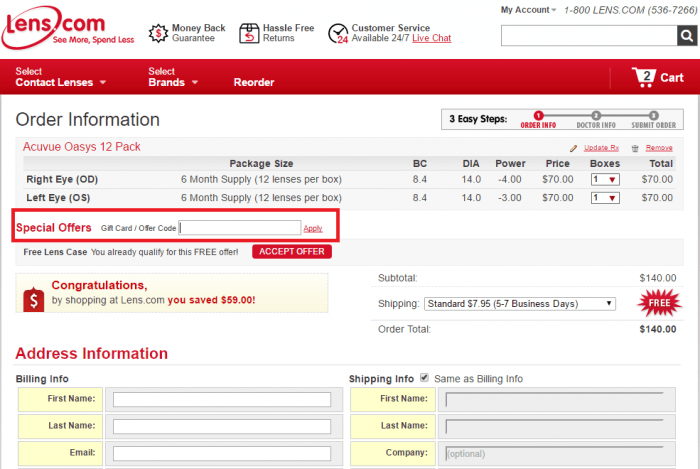The image size is (700, 469).
Task: Click the Hassle Free Returns icon
Action: coord(249,34)
